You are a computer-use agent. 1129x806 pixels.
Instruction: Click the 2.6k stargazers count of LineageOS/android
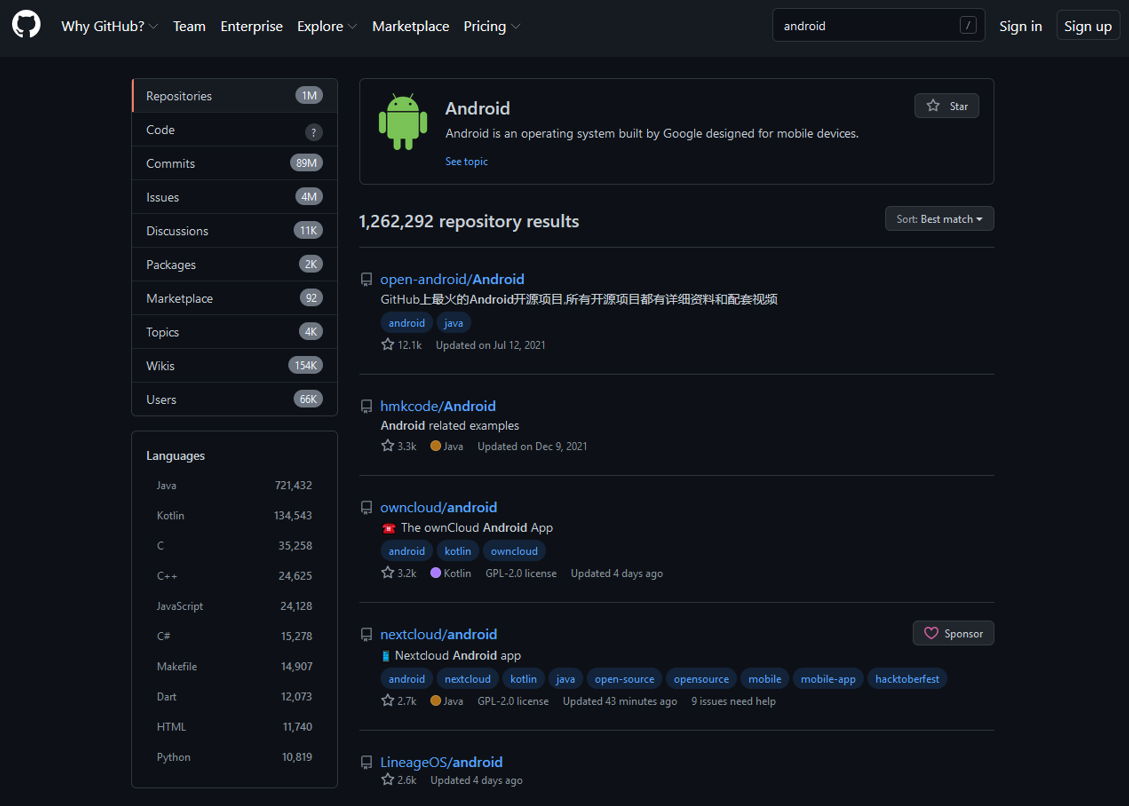tap(399, 780)
